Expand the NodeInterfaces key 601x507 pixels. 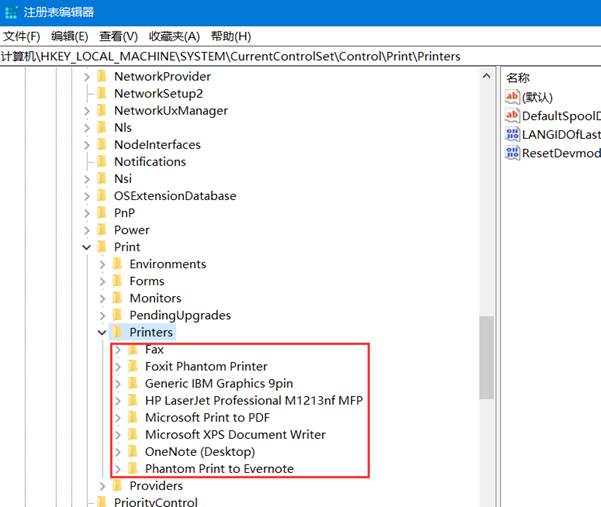click(87, 145)
